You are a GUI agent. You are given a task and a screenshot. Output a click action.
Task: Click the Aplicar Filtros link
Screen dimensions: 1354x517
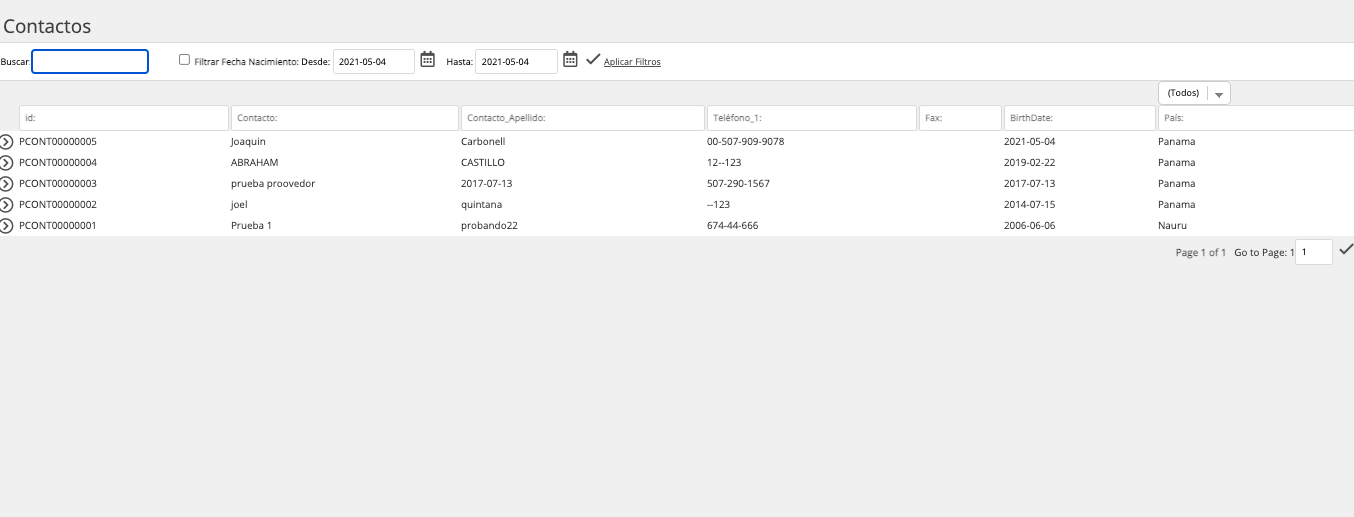click(x=632, y=62)
